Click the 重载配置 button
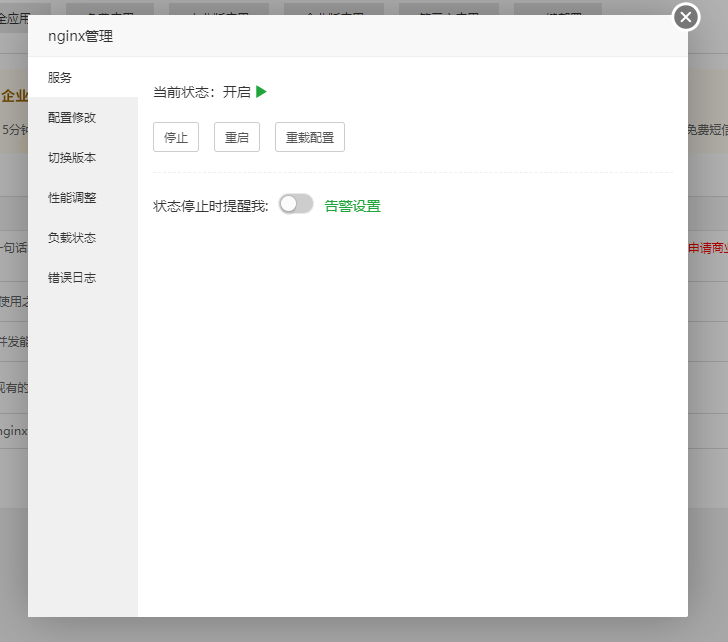The width and height of the screenshot is (728, 642). [x=310, y=137]
